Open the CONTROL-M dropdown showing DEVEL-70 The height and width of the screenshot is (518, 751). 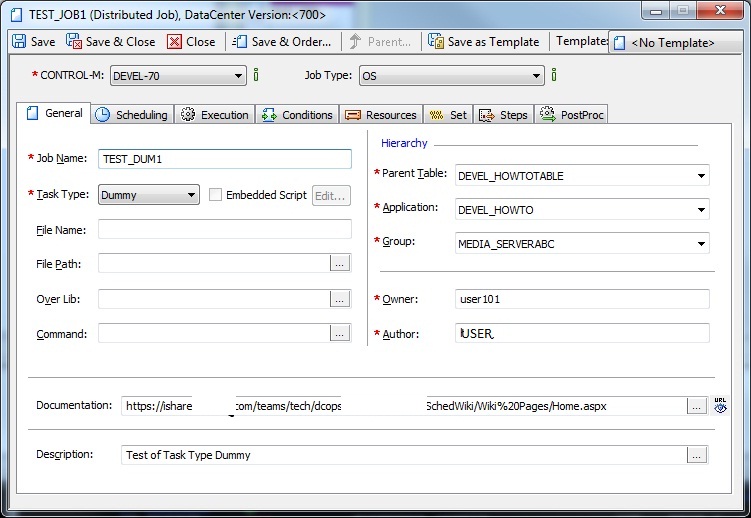(x=178, y=76)
